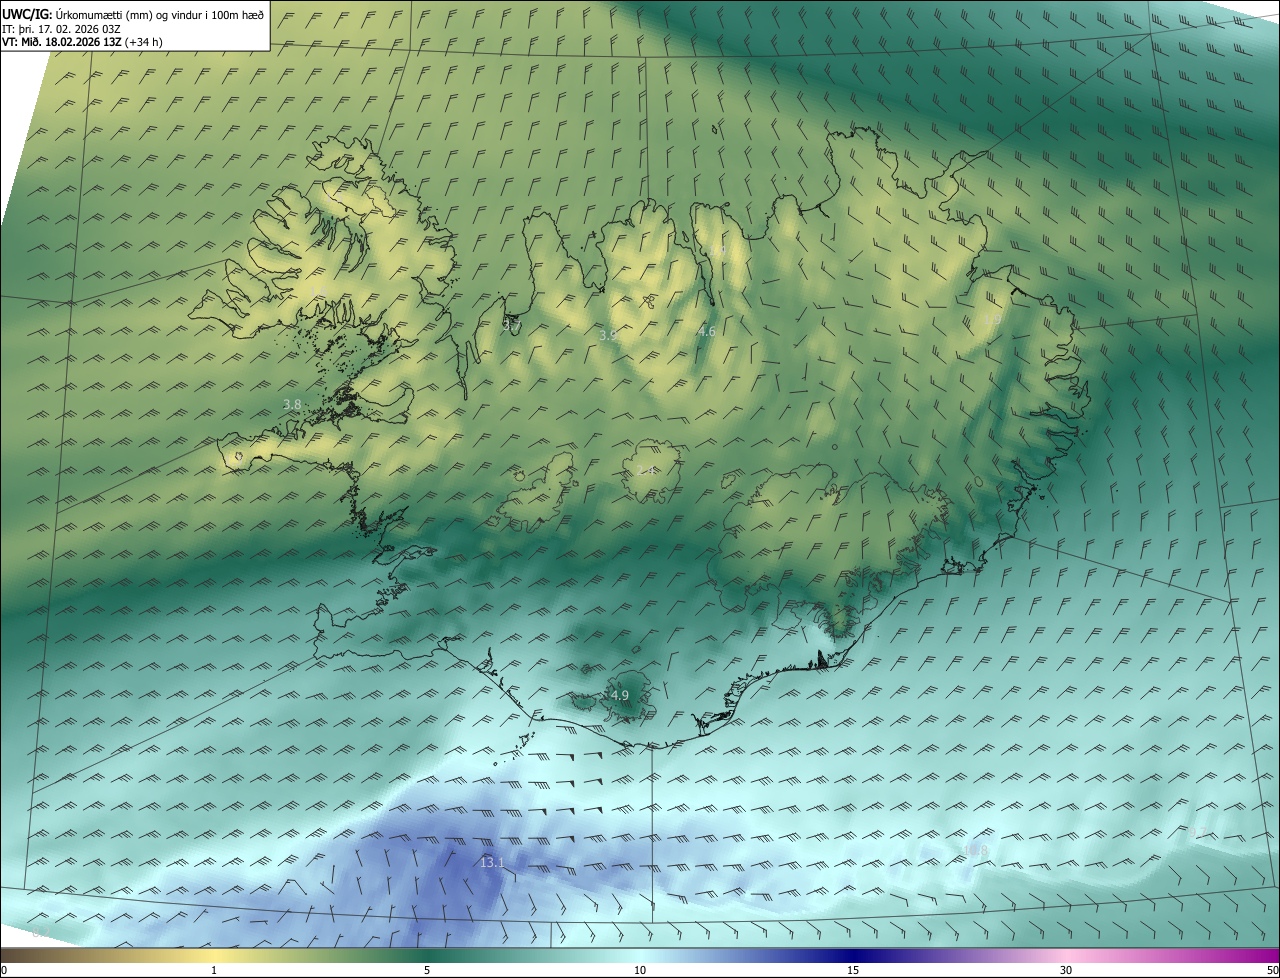Click the colorbar tick label 15
Image resolution: width=1280 pixels, height=978 pixels.
point(853,970)
